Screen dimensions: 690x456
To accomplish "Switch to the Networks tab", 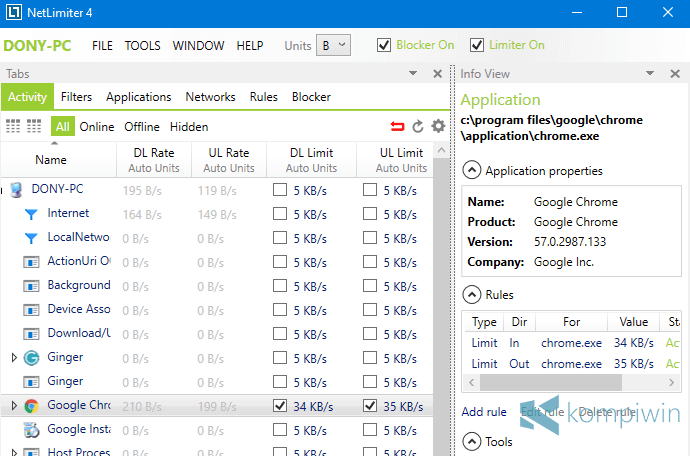I will pos(210,97).
